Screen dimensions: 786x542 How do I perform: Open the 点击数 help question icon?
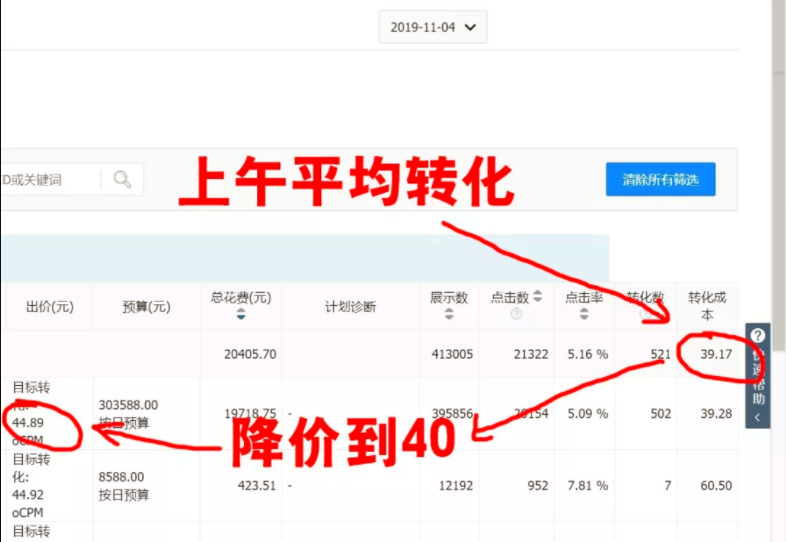[516, 314]
